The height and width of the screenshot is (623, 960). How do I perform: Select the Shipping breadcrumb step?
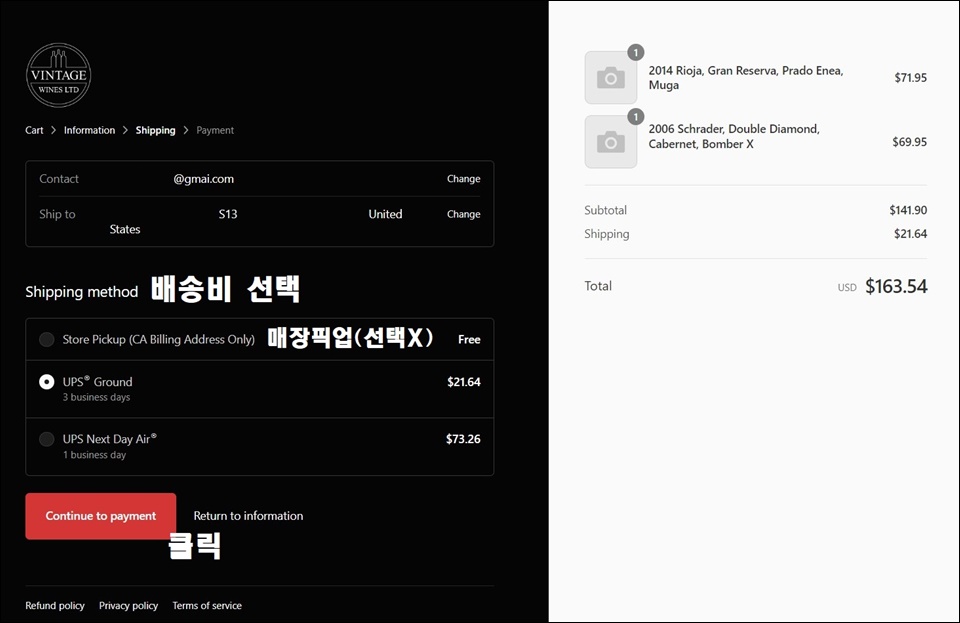[x=156, y=130]
